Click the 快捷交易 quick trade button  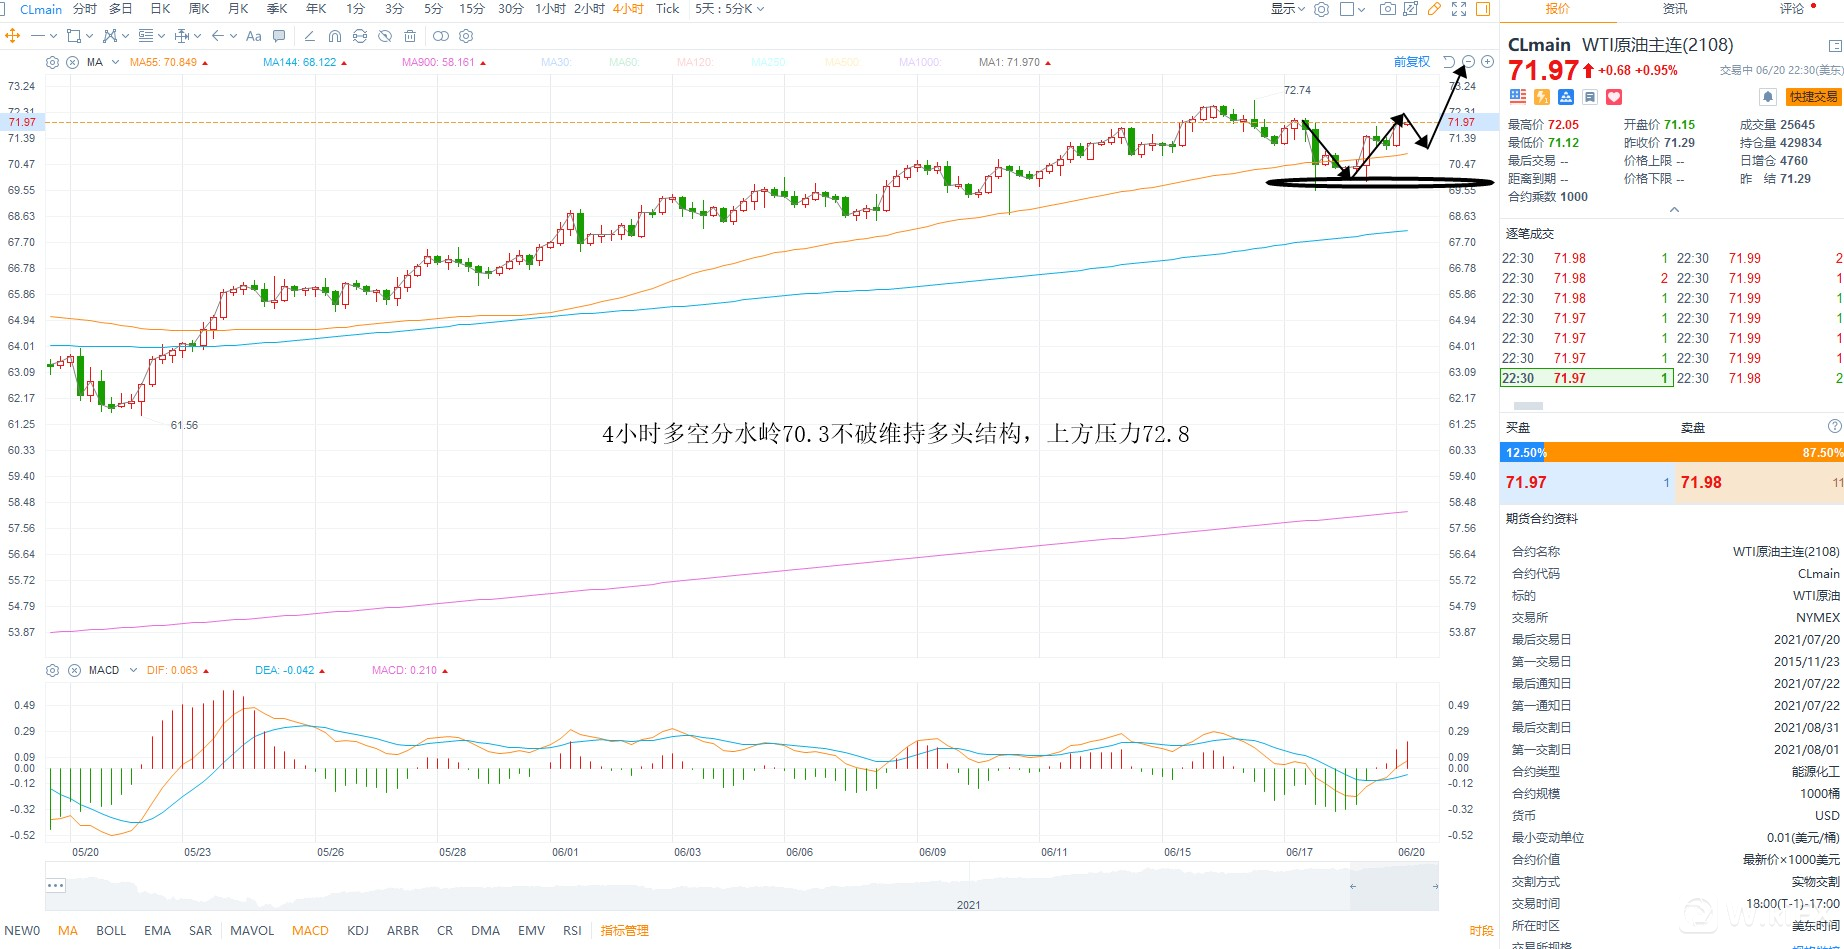[x=1813, y=97]
